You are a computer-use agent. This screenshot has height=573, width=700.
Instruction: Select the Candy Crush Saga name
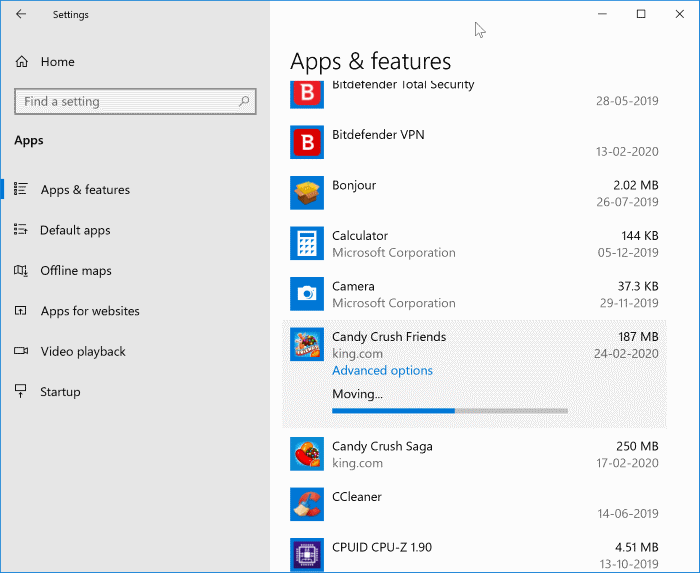point(382,446)
